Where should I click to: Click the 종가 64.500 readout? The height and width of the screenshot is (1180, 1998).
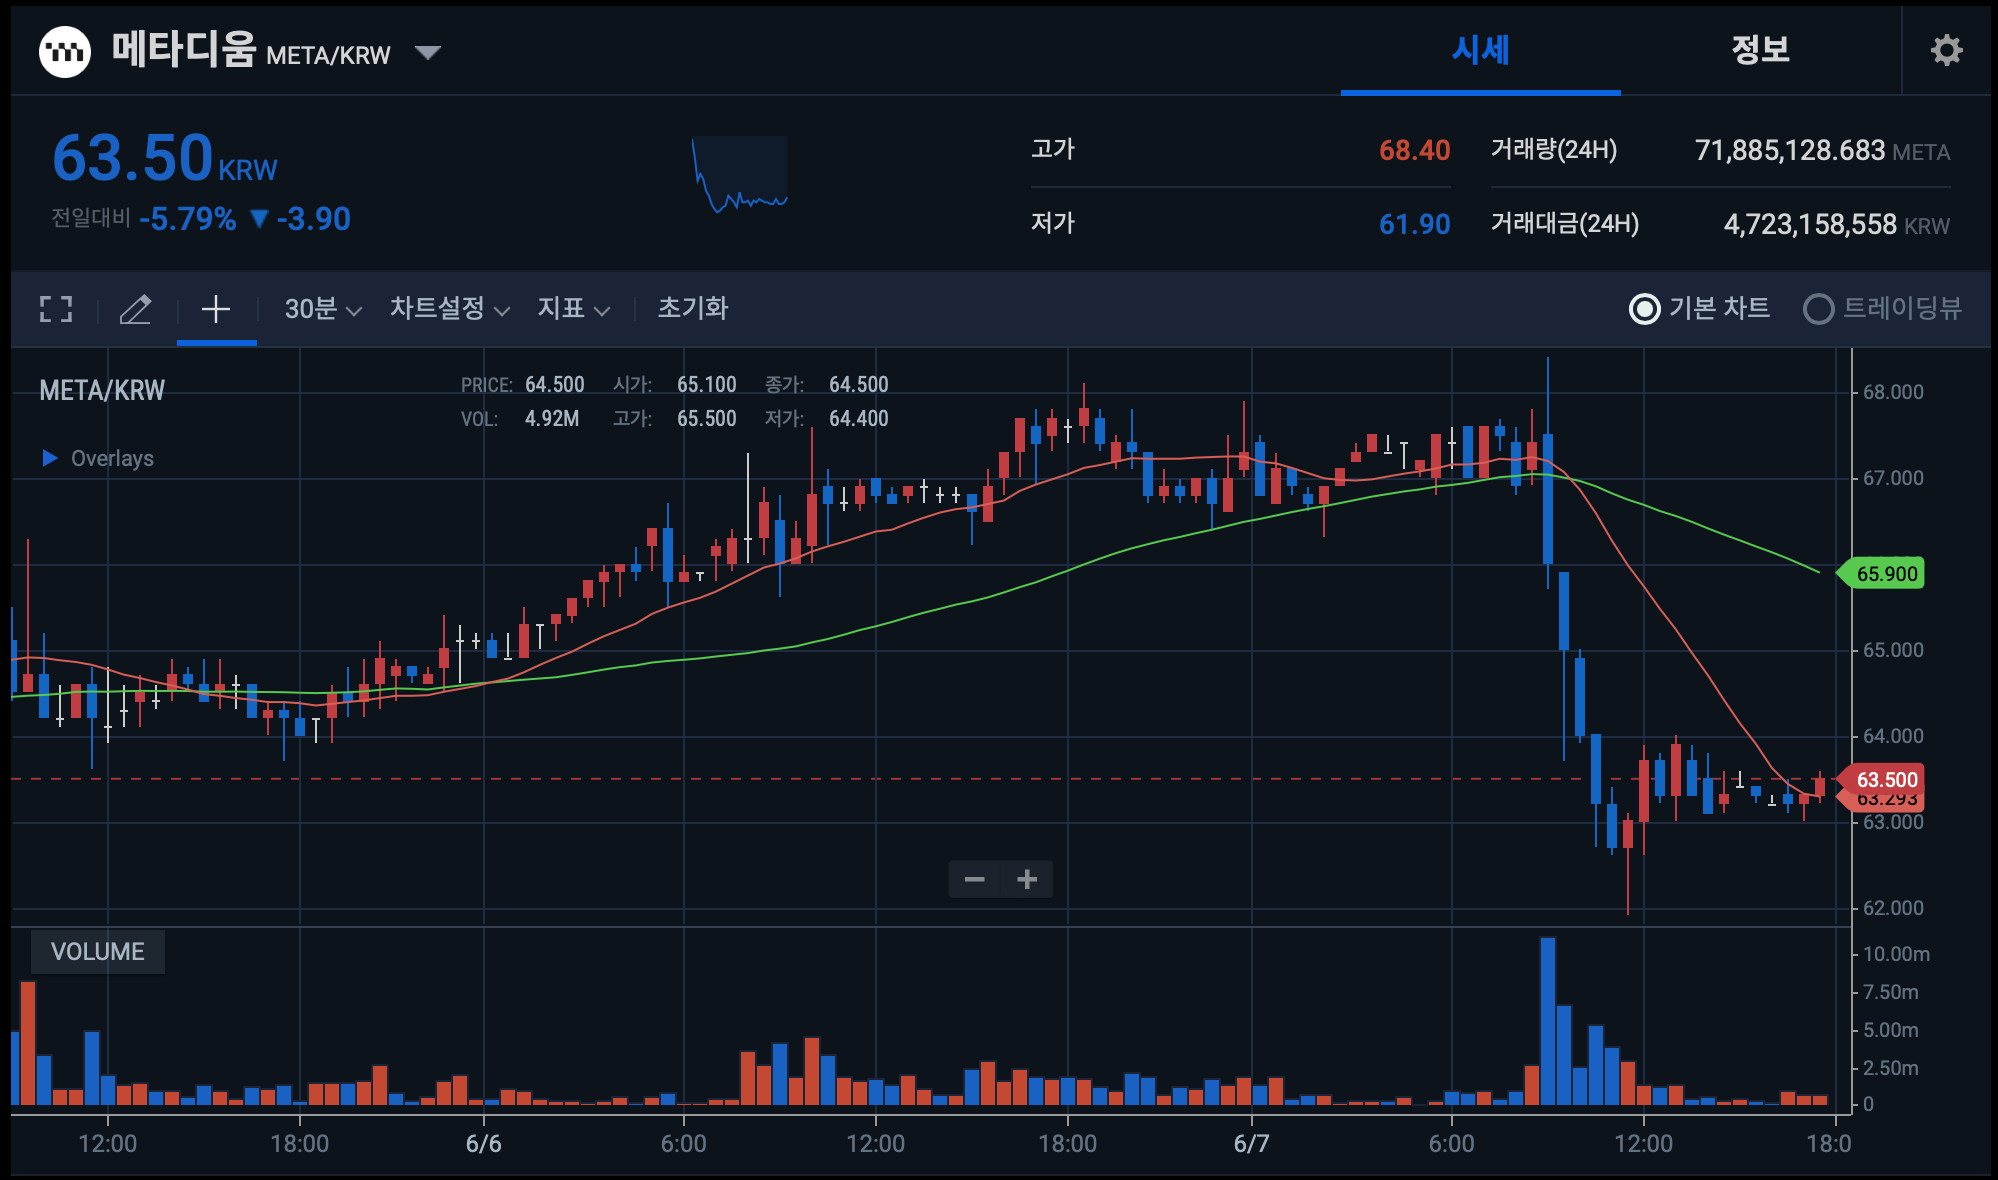(x=826, y=385)
